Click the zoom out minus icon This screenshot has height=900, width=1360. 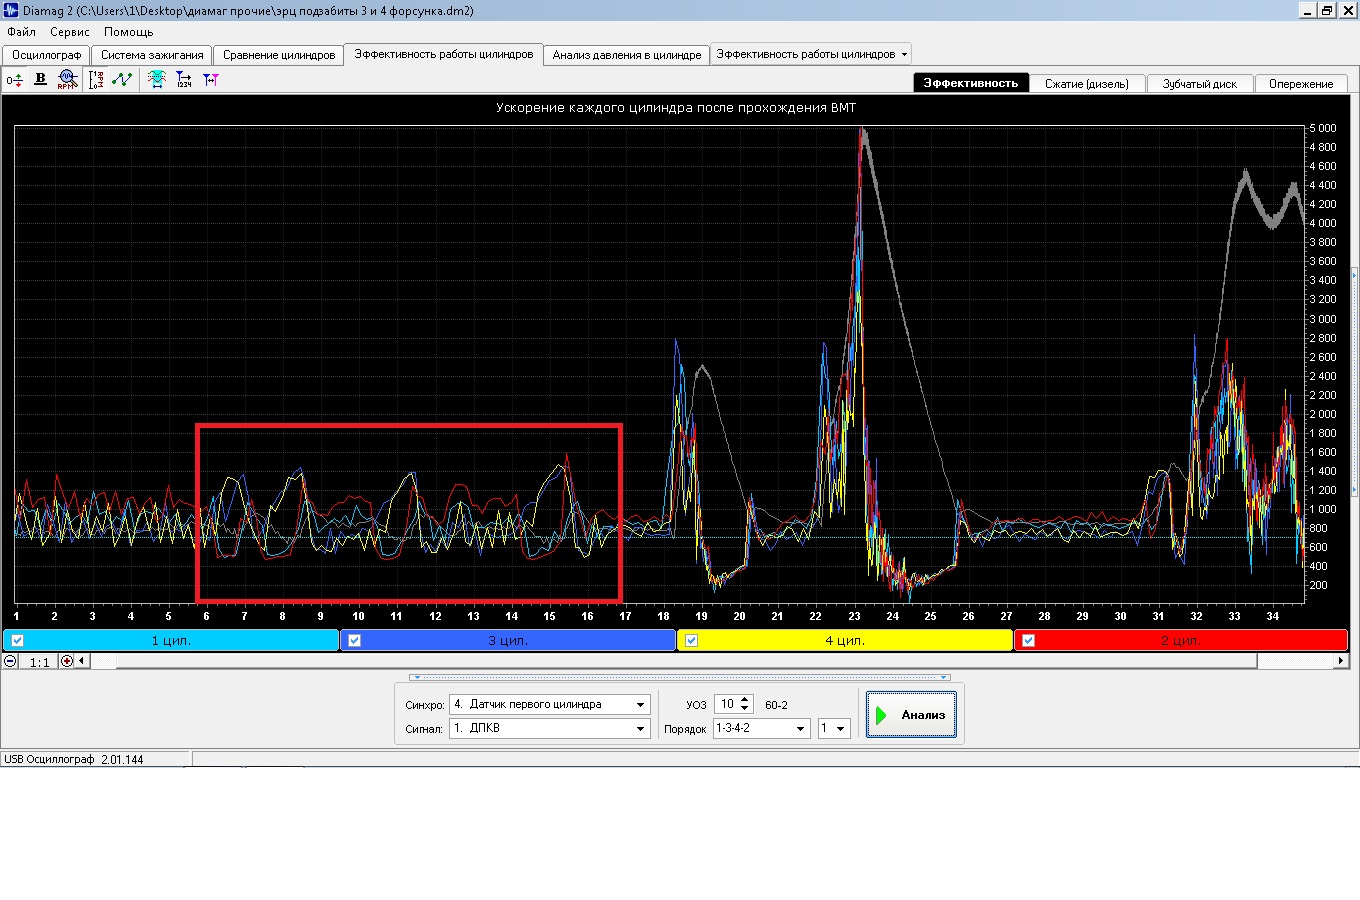(x=10, y=661)
